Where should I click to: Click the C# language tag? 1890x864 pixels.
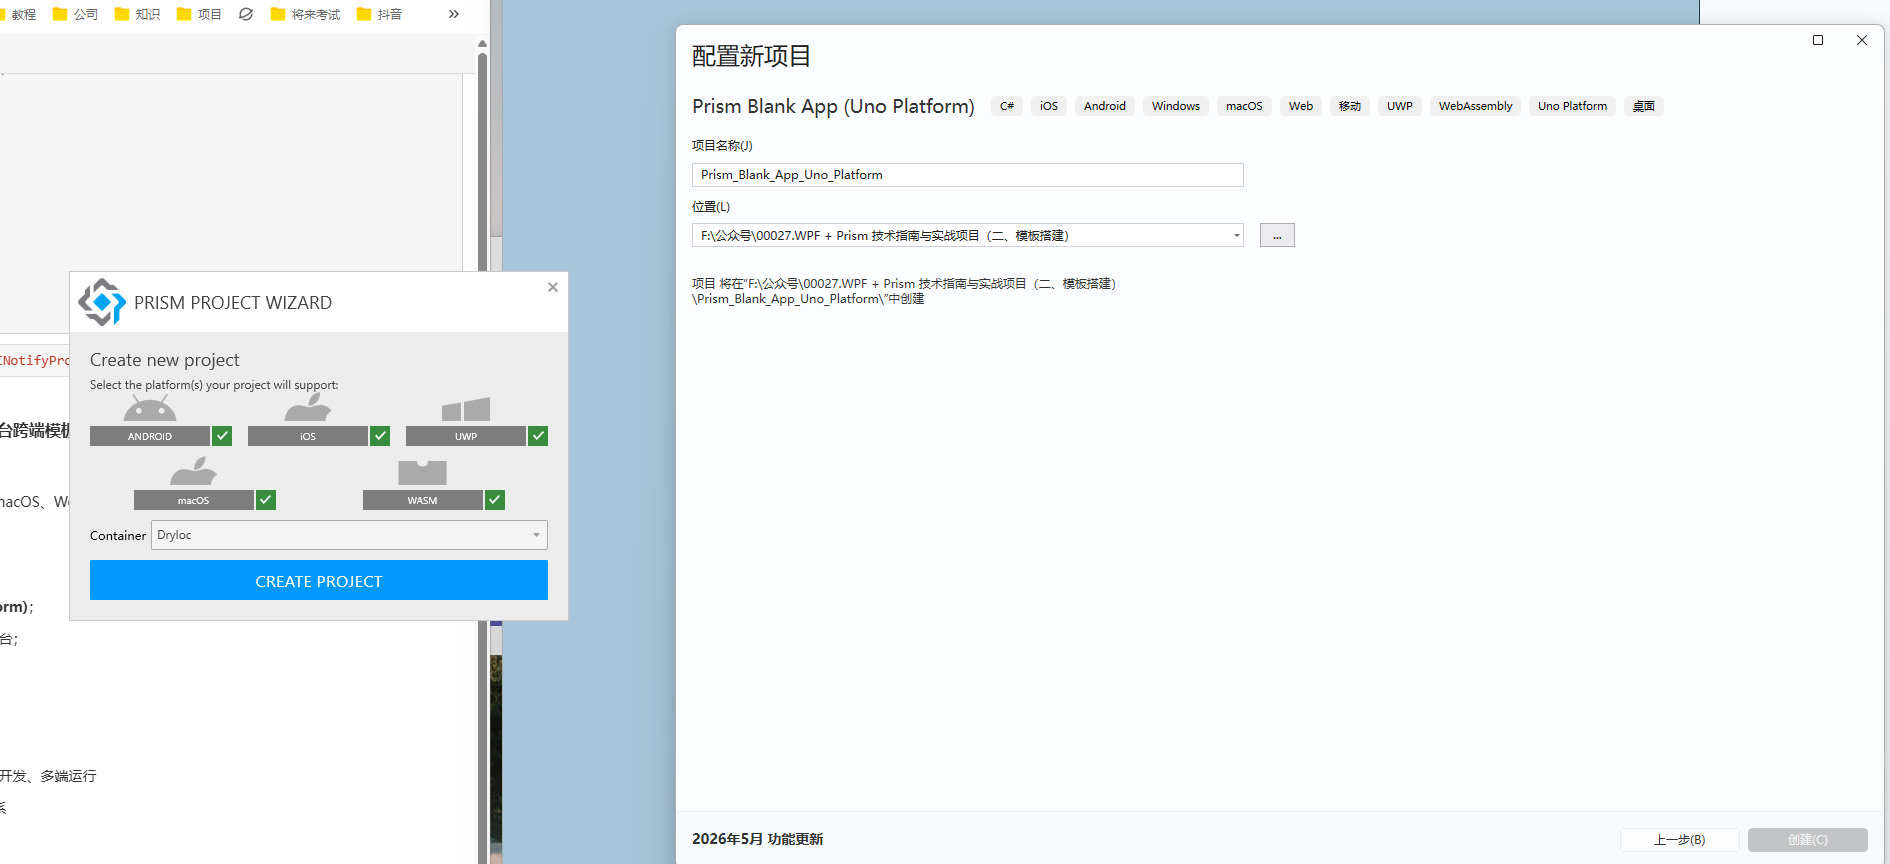tap(1007, 106)
